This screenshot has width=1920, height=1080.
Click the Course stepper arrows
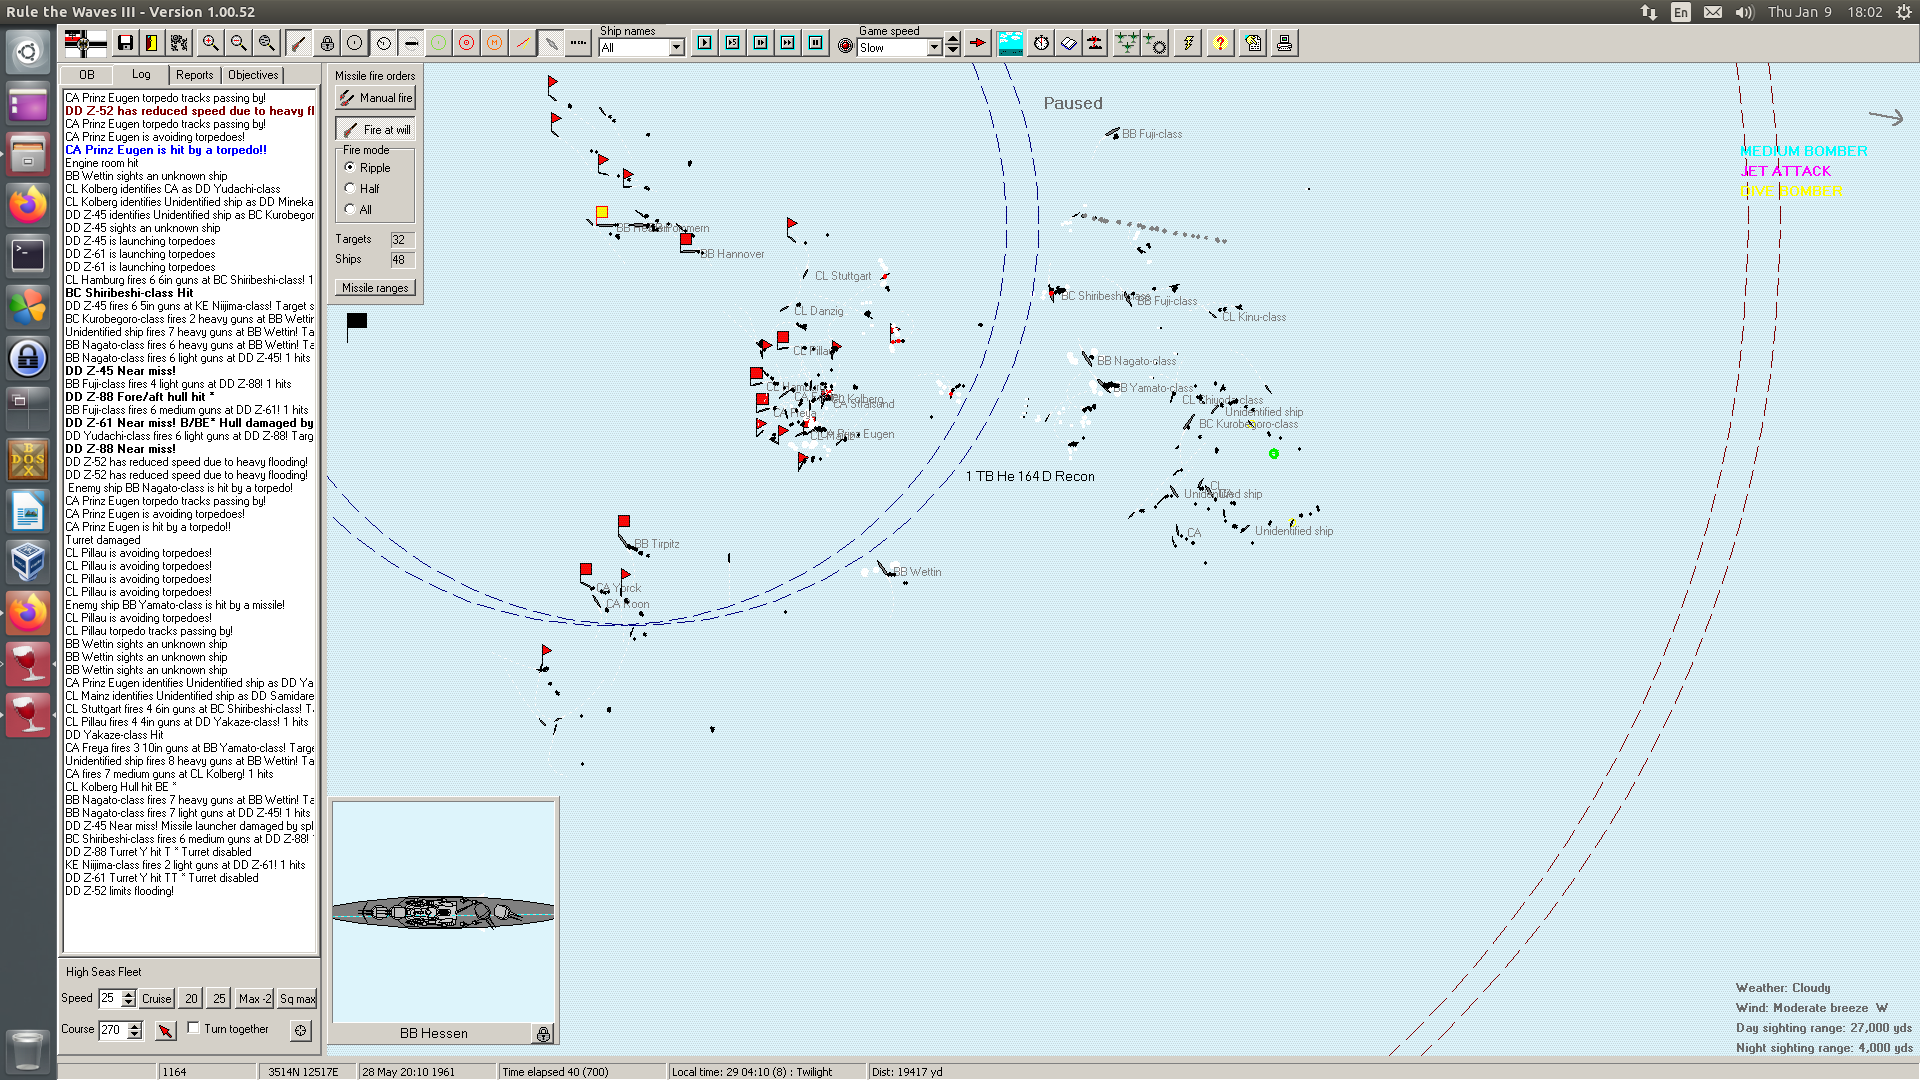point(135,1030)
